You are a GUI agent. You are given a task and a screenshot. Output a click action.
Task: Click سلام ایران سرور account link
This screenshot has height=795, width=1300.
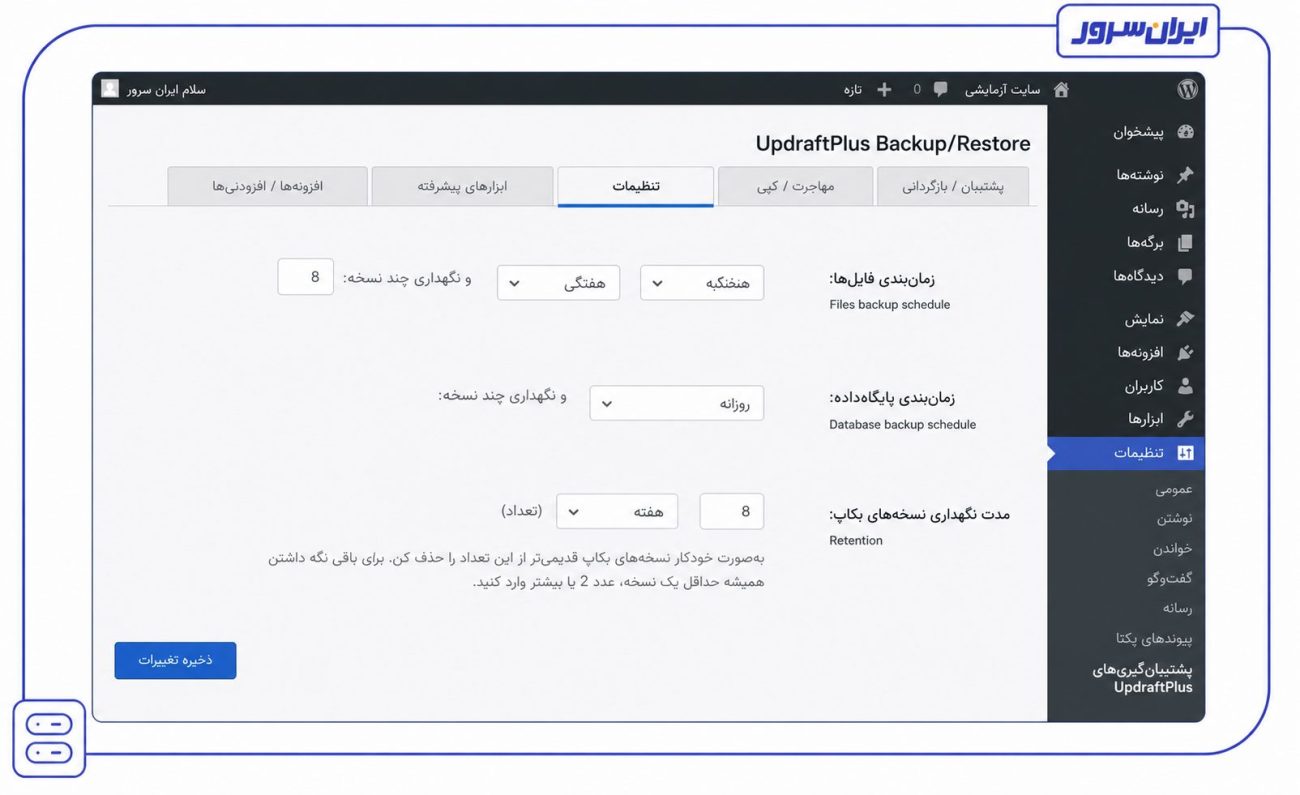(167, 89)
